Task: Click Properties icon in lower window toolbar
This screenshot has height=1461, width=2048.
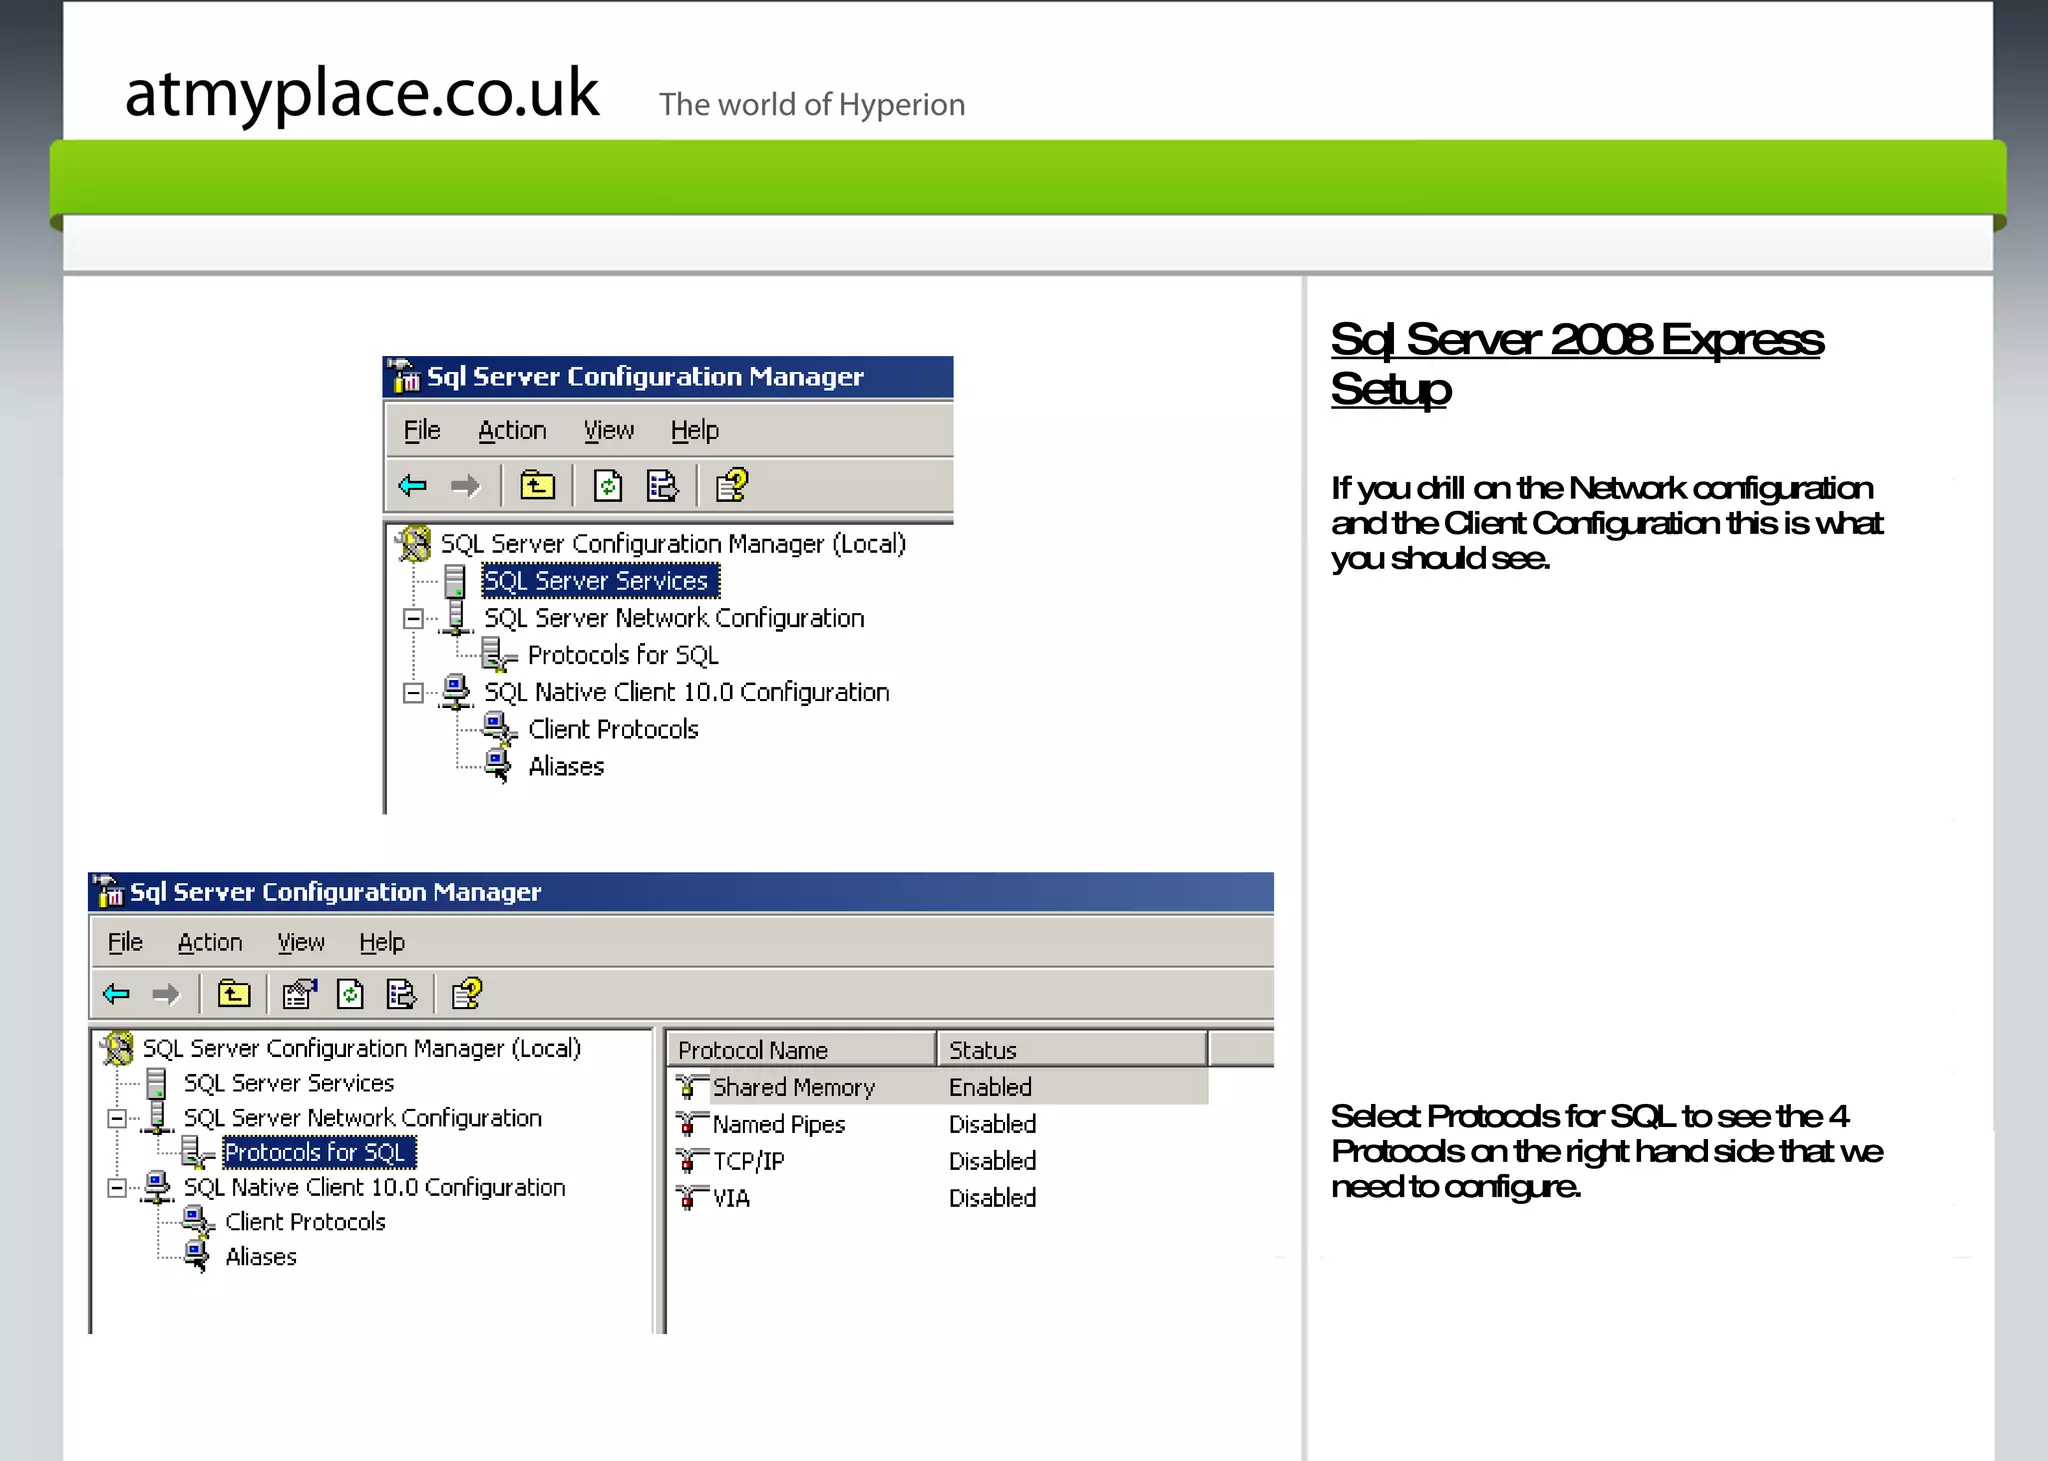Action: tap(299, 994)
